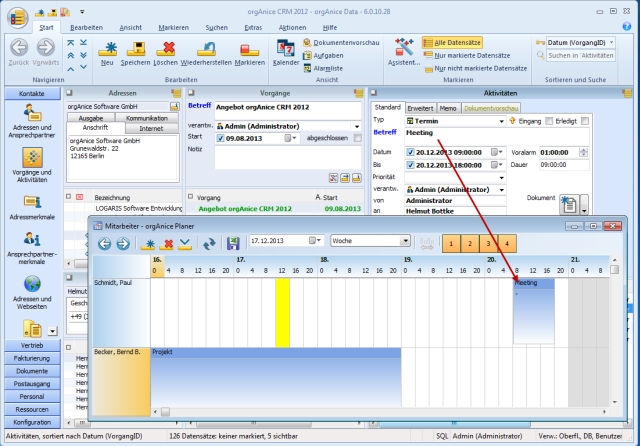Open the Bis date picker dropdown
This screenshot has width=640, height=446.
click(497, 165)
